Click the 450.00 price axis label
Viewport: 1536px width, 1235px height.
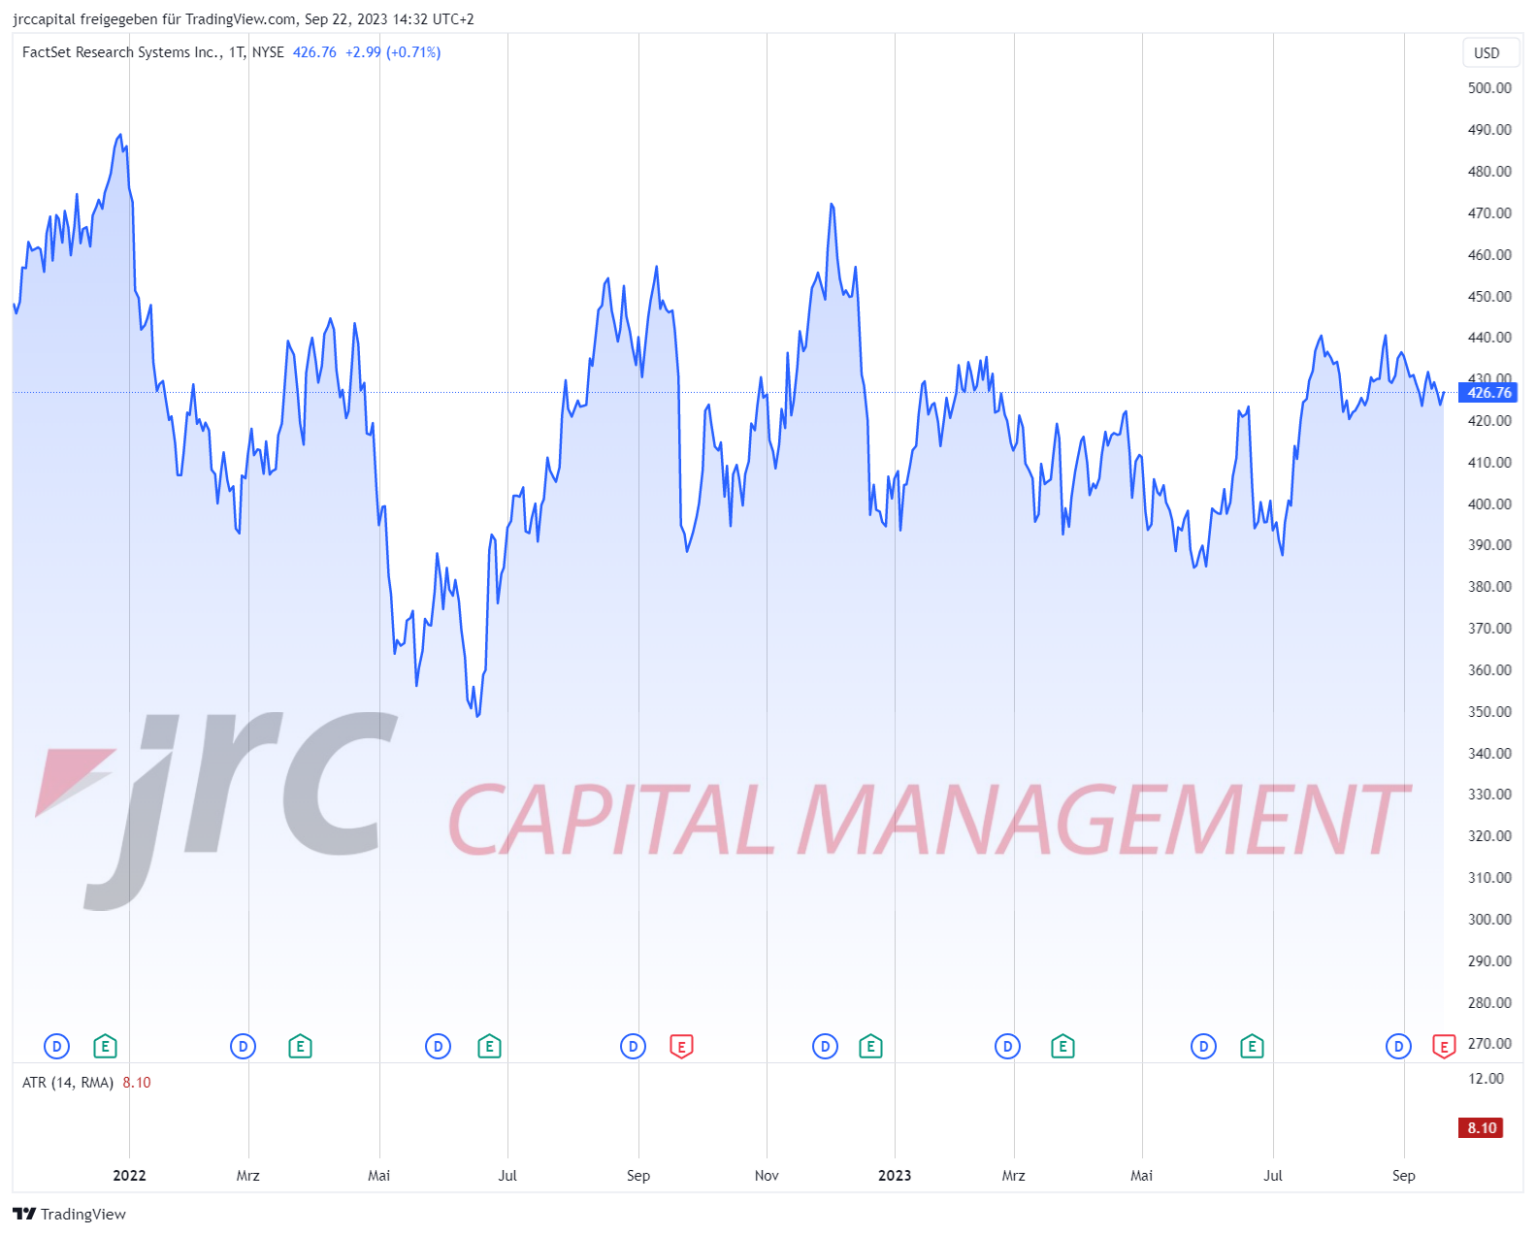click(x=1490, y=296)
